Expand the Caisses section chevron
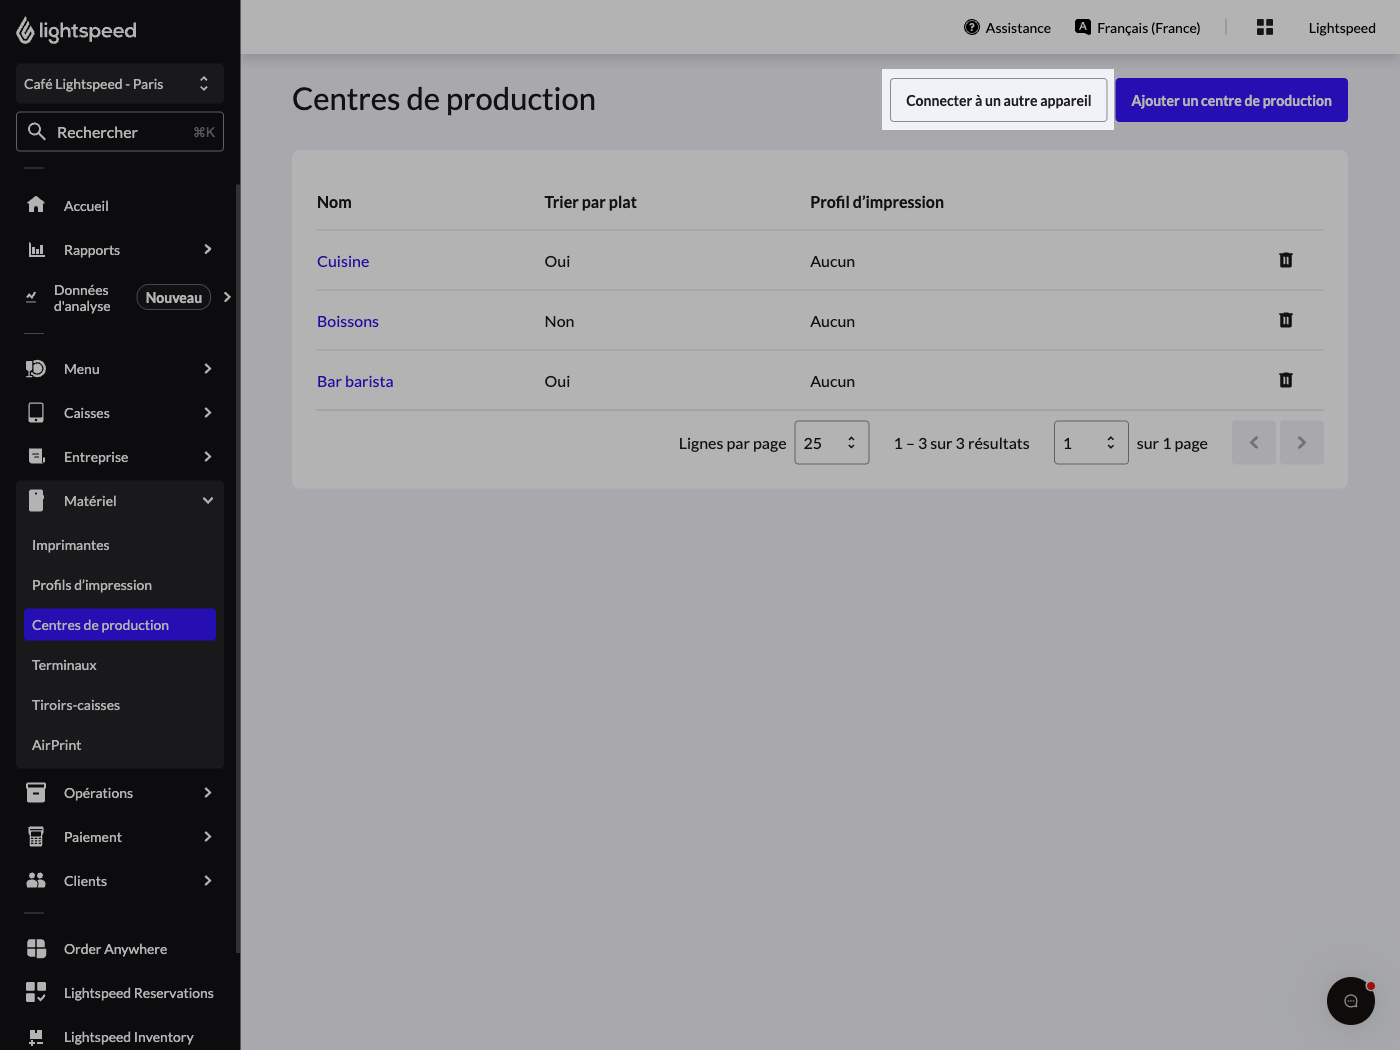Viewport: 1400px width, 1050px height. point(208,413)
